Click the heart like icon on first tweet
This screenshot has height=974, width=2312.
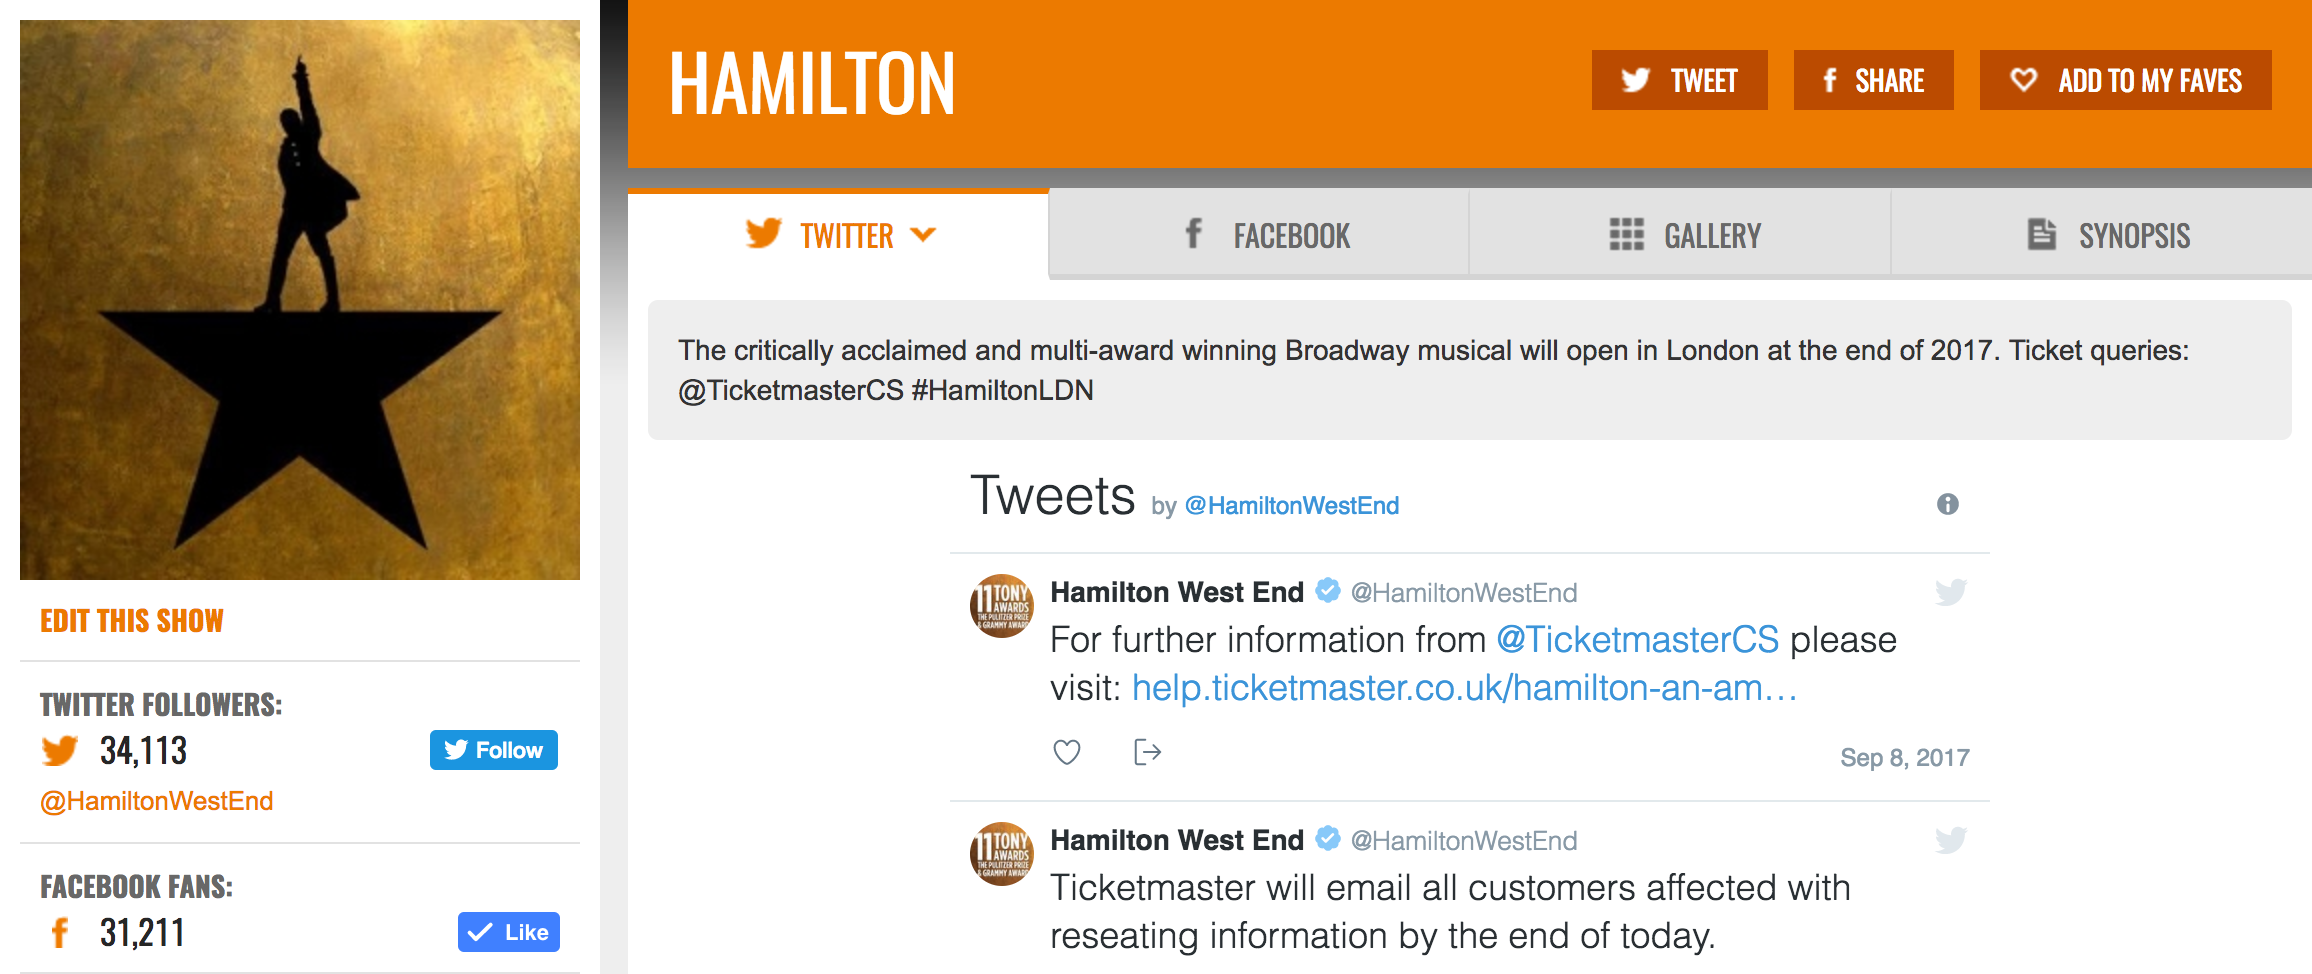tap(1067, 752)
